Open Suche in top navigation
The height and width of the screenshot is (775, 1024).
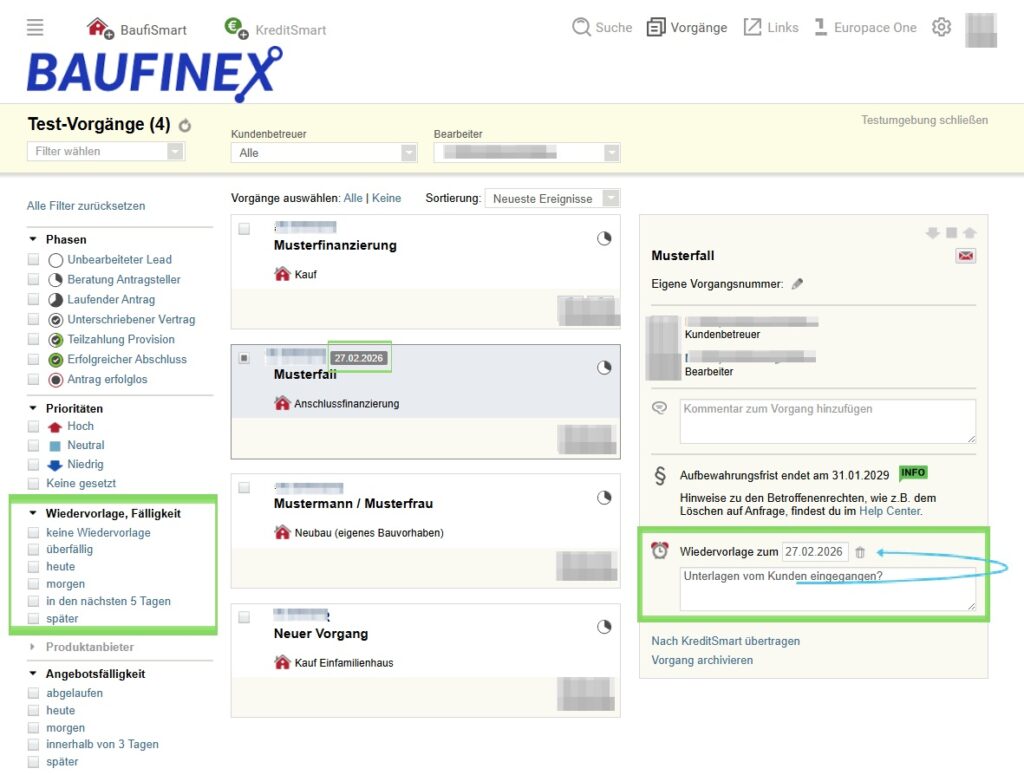(x=602, y=28)
